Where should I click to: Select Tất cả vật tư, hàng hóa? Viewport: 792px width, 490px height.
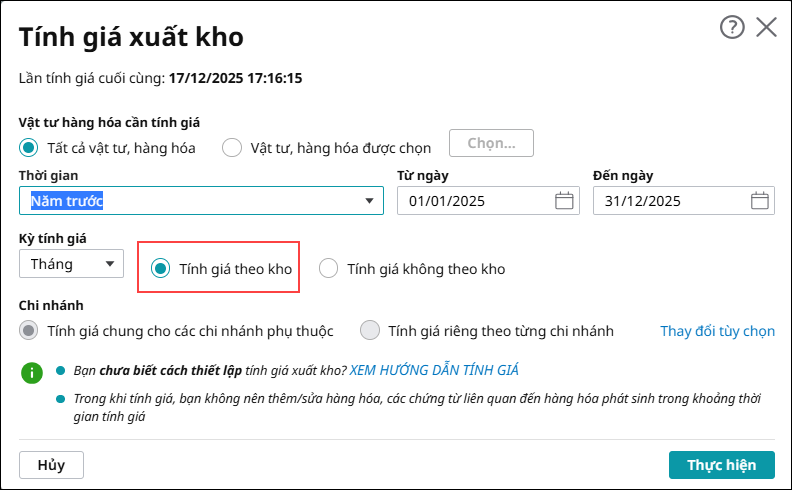pos(29,148)
